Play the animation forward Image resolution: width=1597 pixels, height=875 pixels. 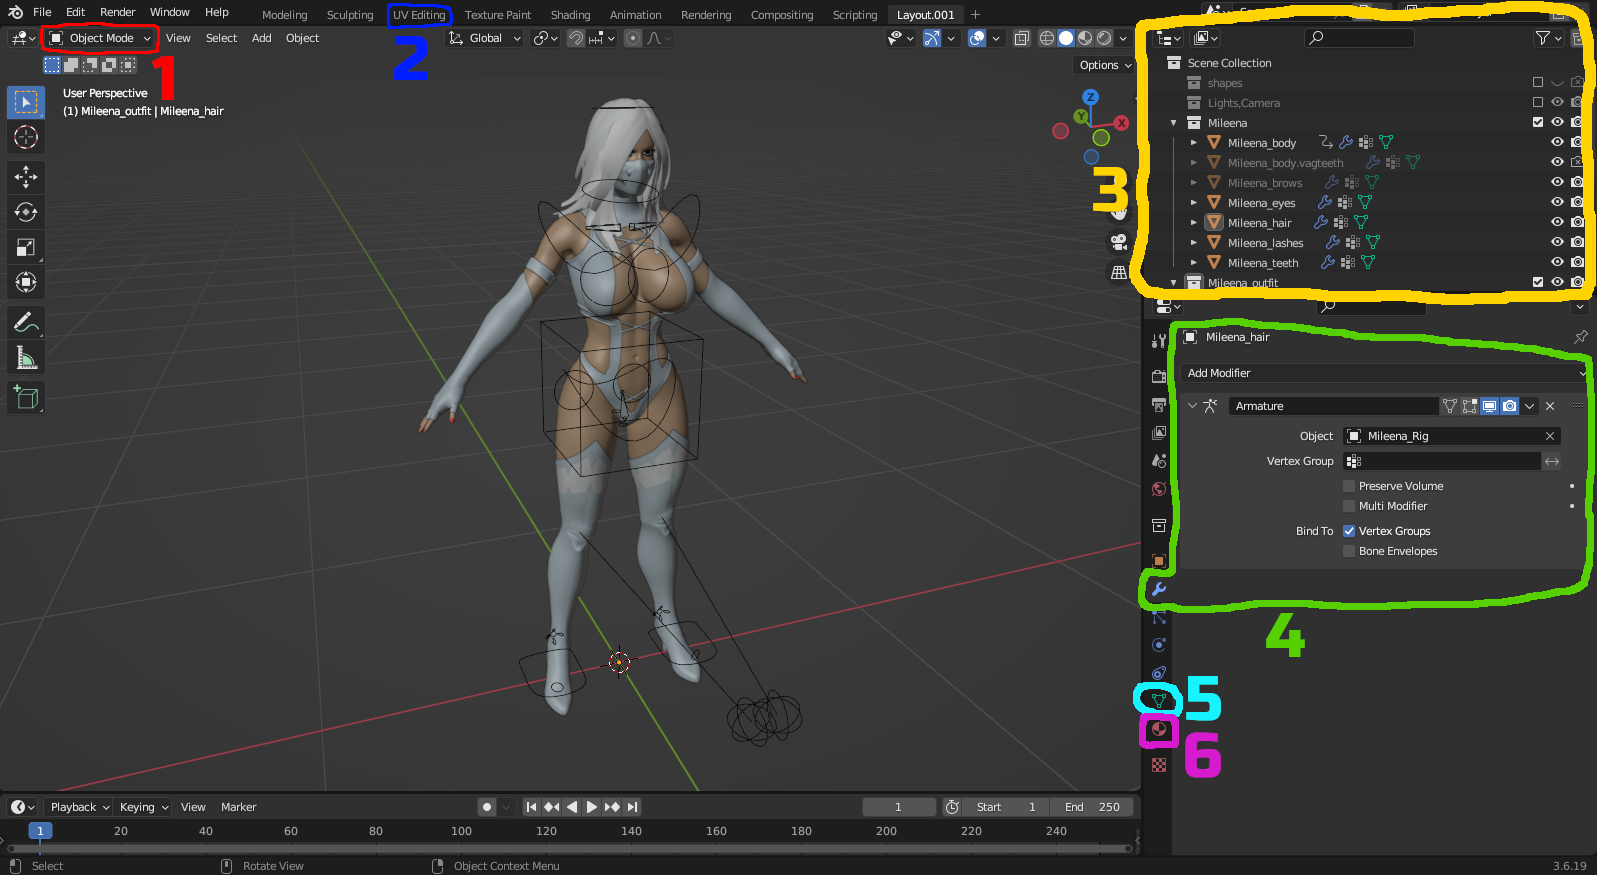pos(591,807)
